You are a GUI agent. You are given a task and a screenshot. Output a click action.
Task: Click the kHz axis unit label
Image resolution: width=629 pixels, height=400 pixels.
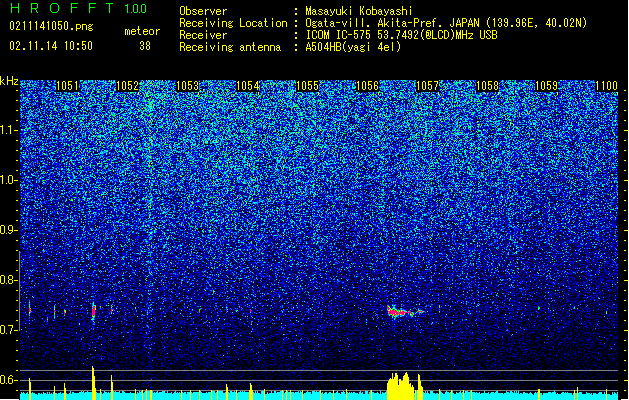(x=9, y=81)
